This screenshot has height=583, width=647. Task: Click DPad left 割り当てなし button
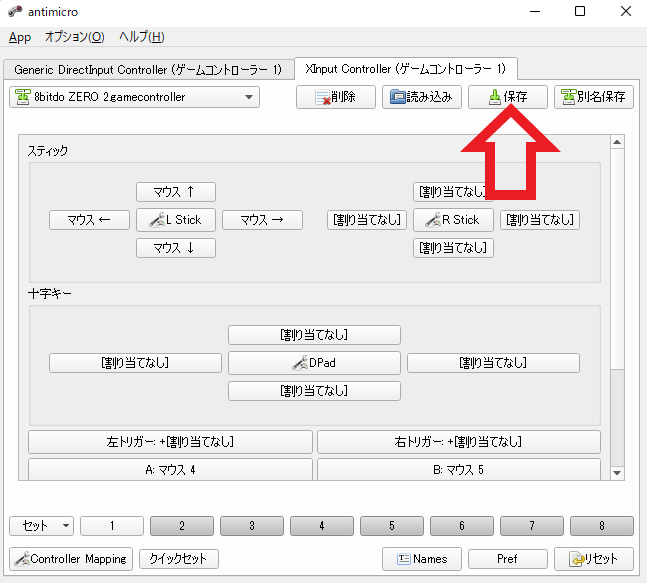pyautogui.click(x=135, y=363)
